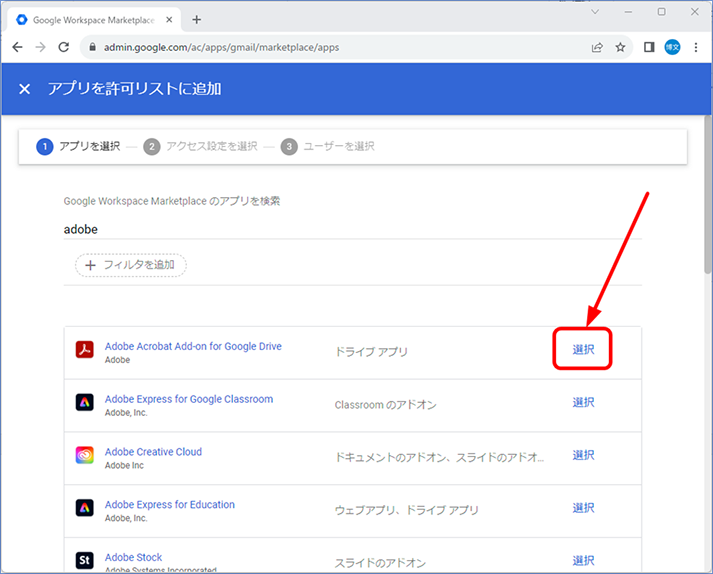713x574 pixels.
Task: Click the search field containing adobe
Action: click(x=352, y=229)
